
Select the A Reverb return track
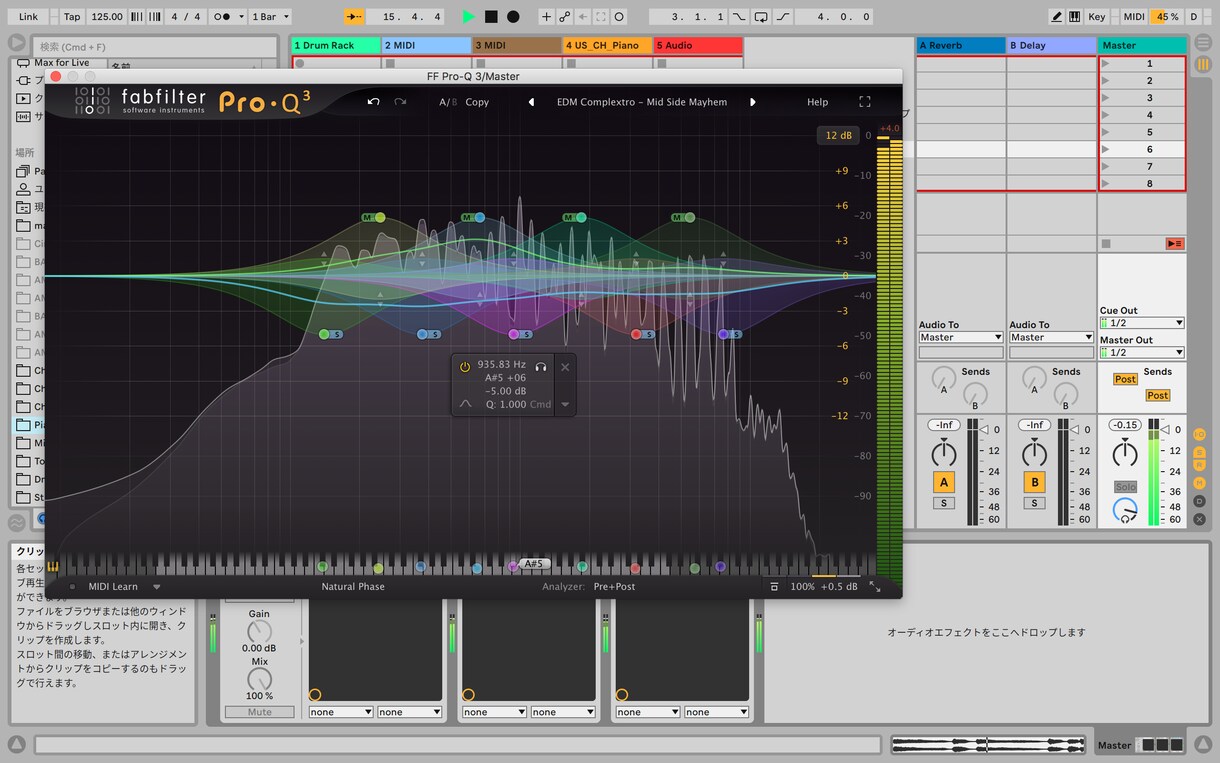(961, 45)
